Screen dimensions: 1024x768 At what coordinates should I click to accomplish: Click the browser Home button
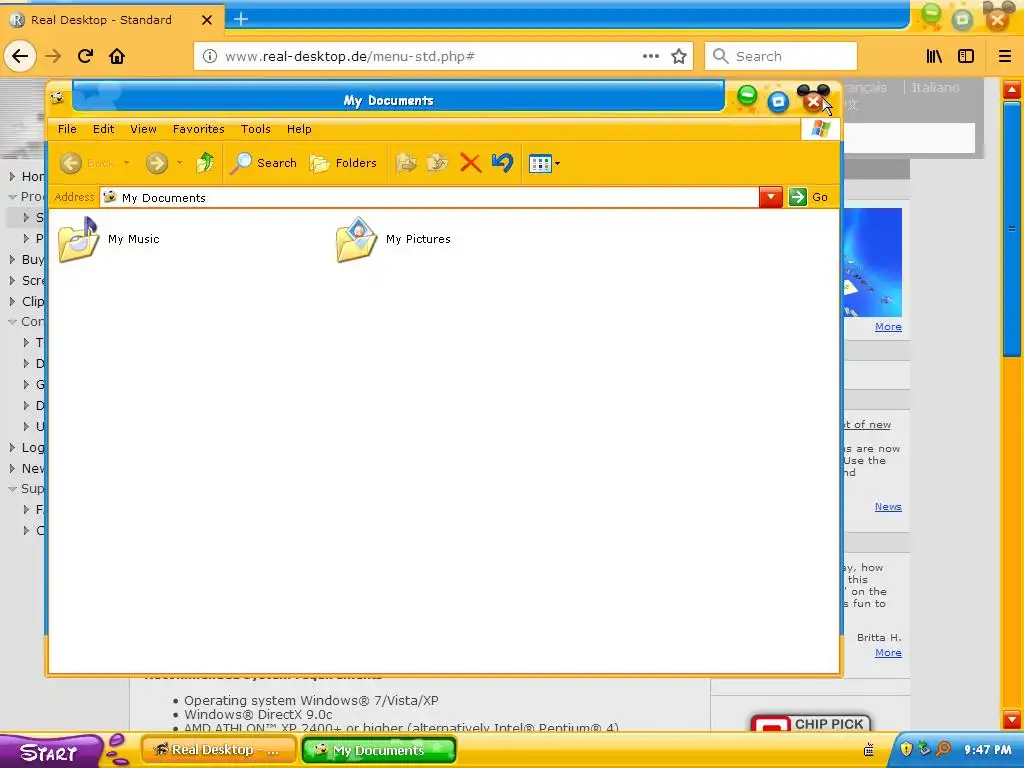coord(117,56)
